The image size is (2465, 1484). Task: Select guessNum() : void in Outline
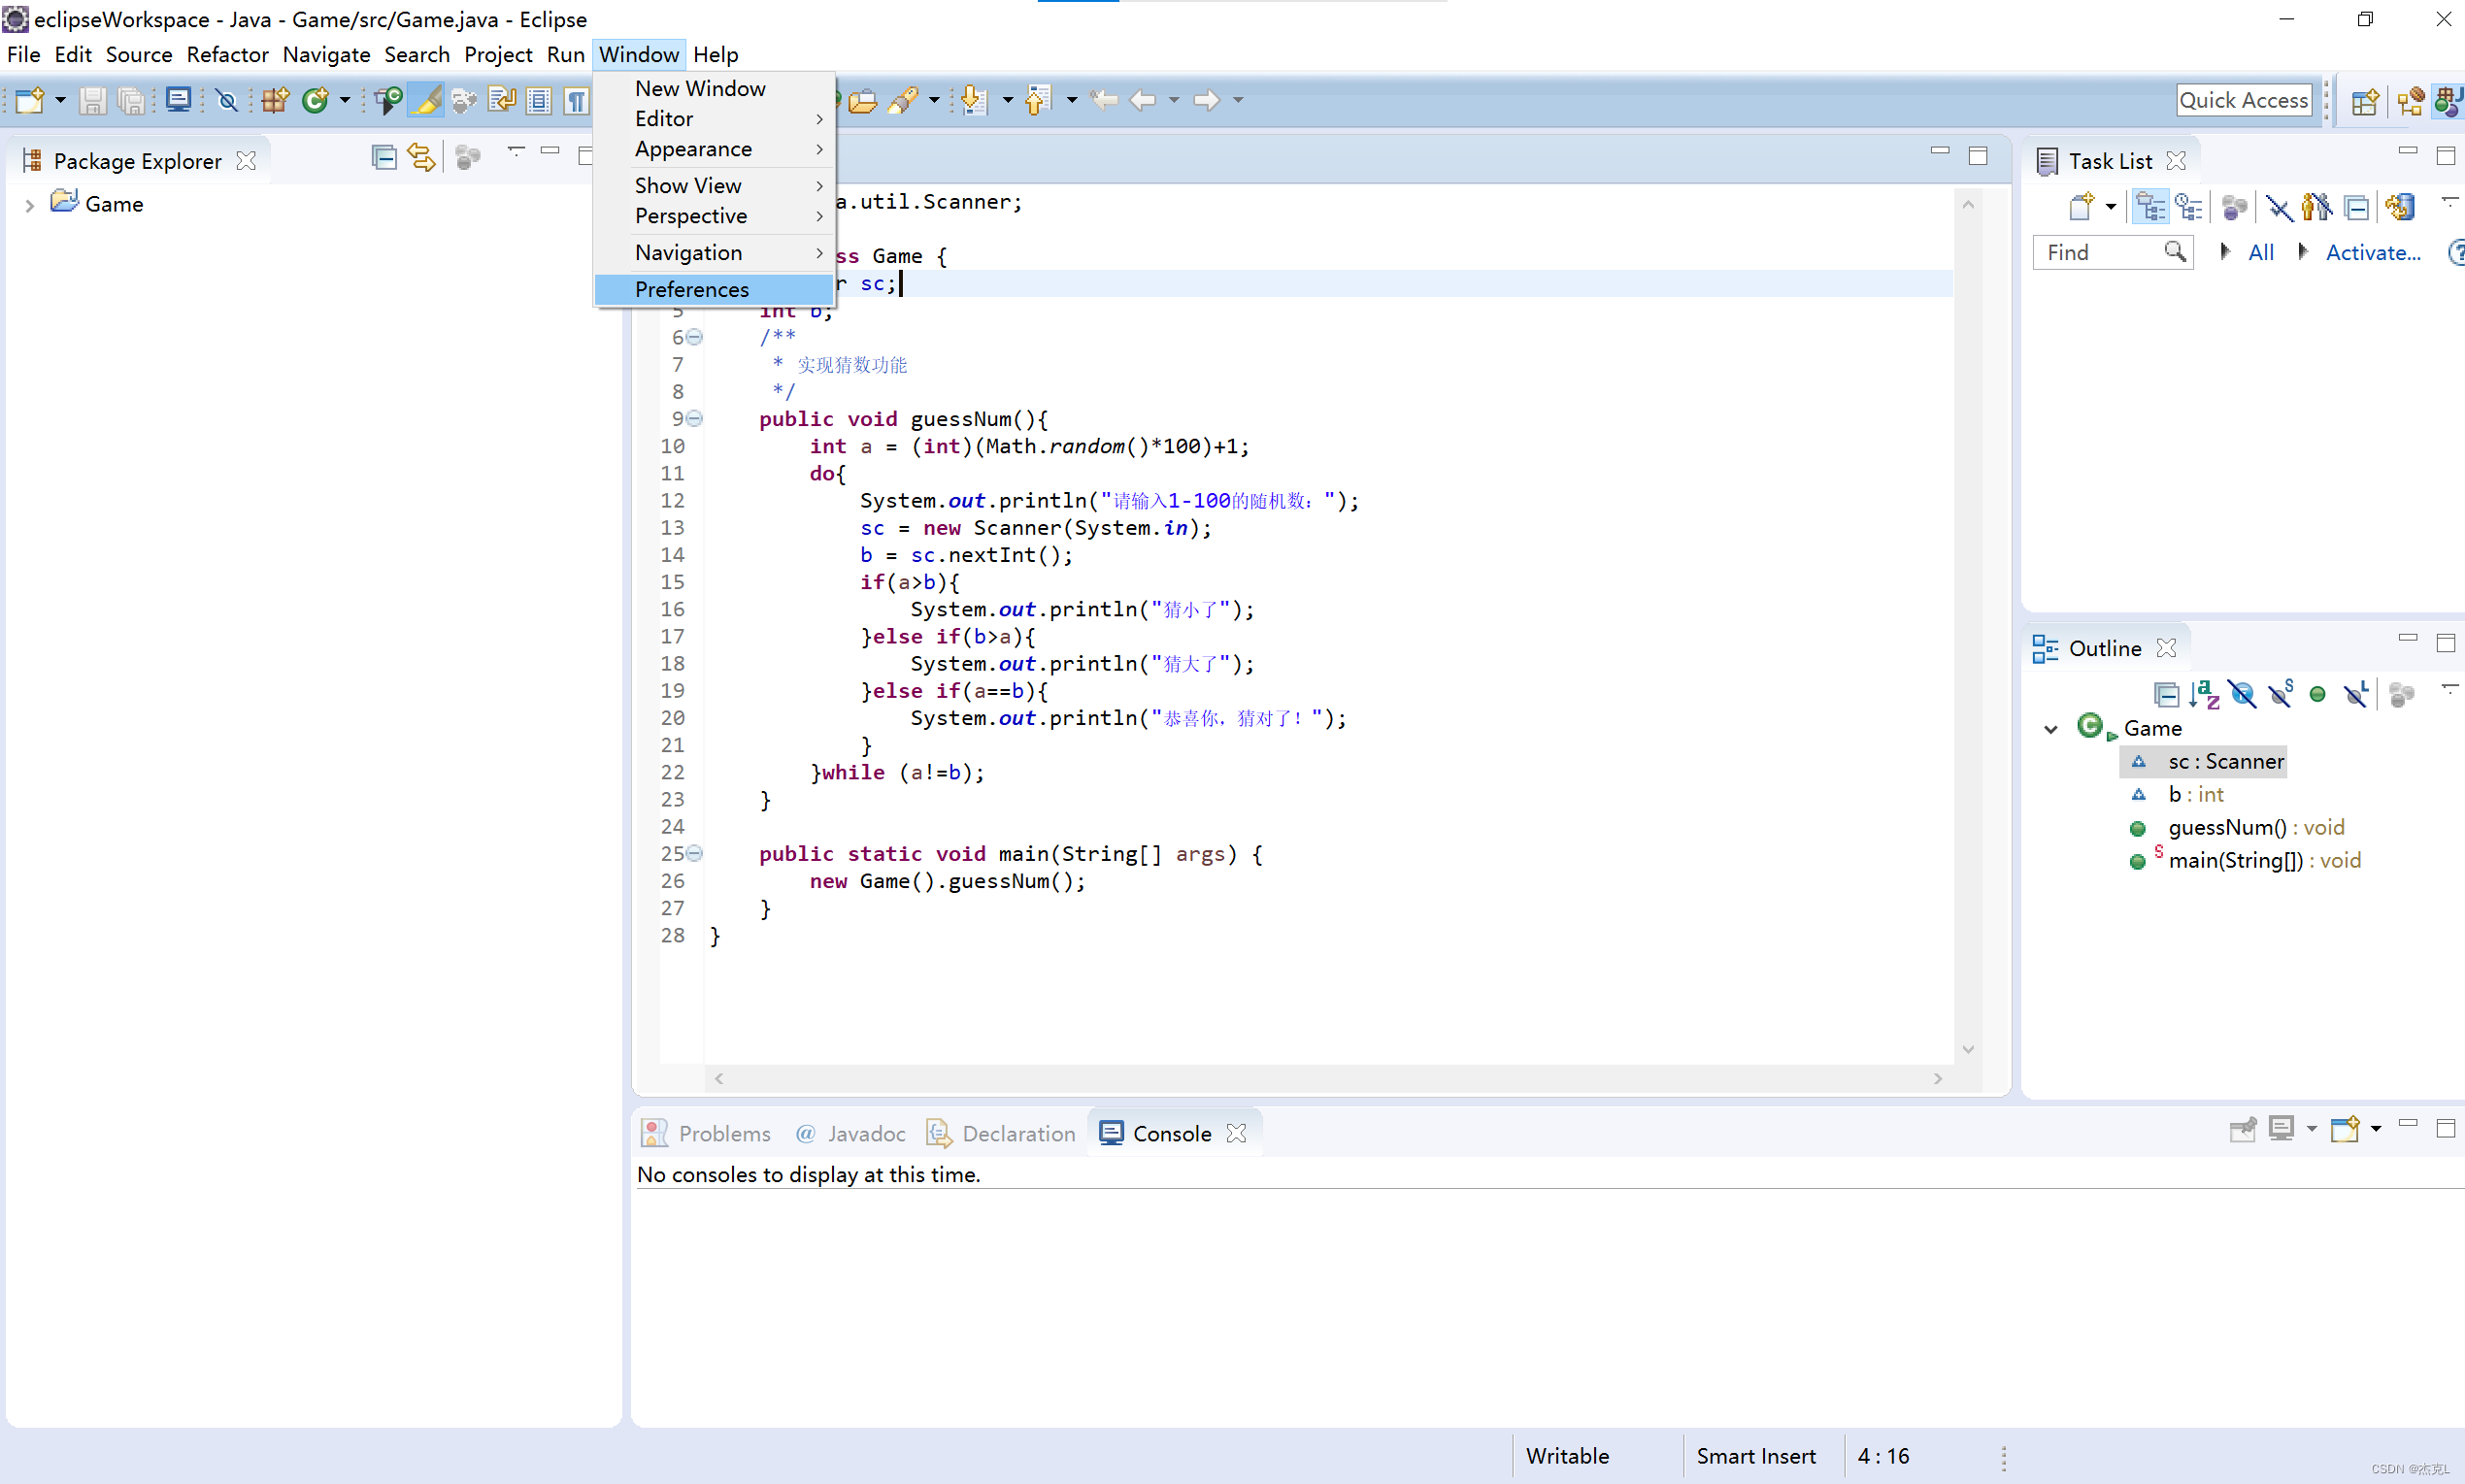coord(2255,827)
